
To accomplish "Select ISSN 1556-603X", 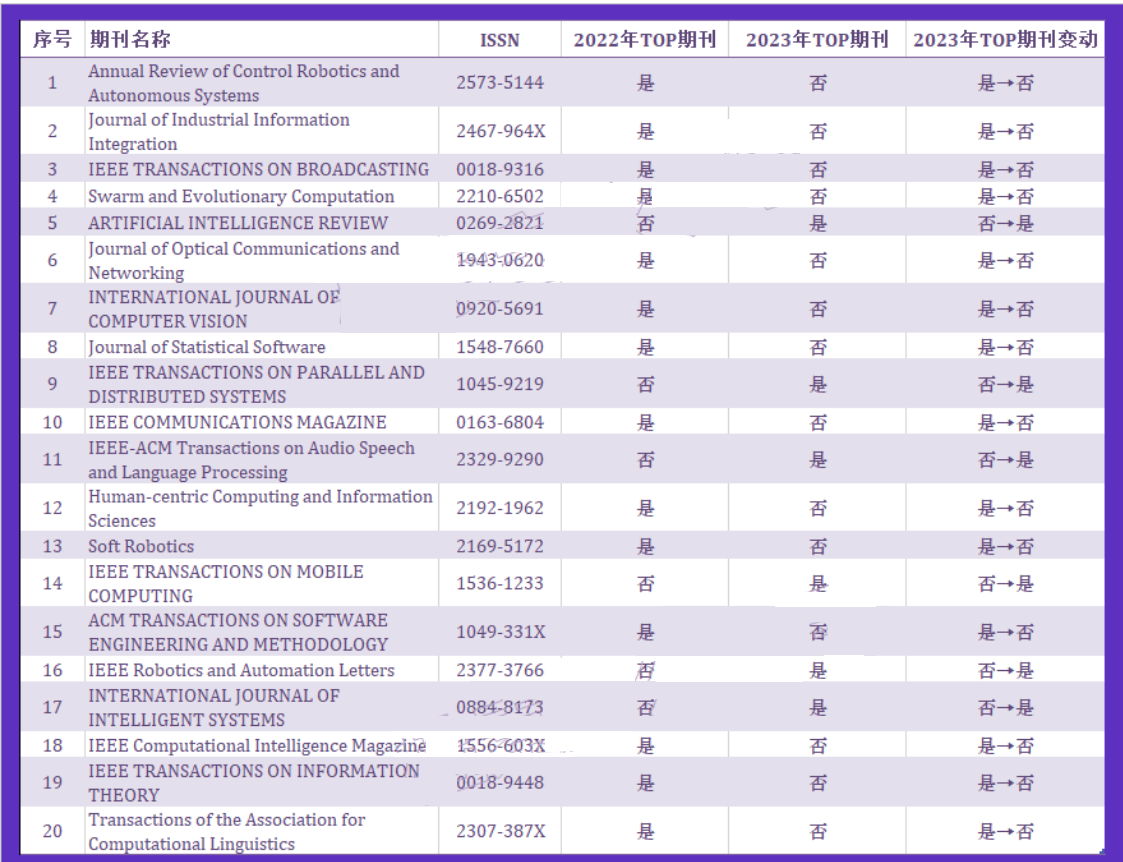I will point(501,745).
